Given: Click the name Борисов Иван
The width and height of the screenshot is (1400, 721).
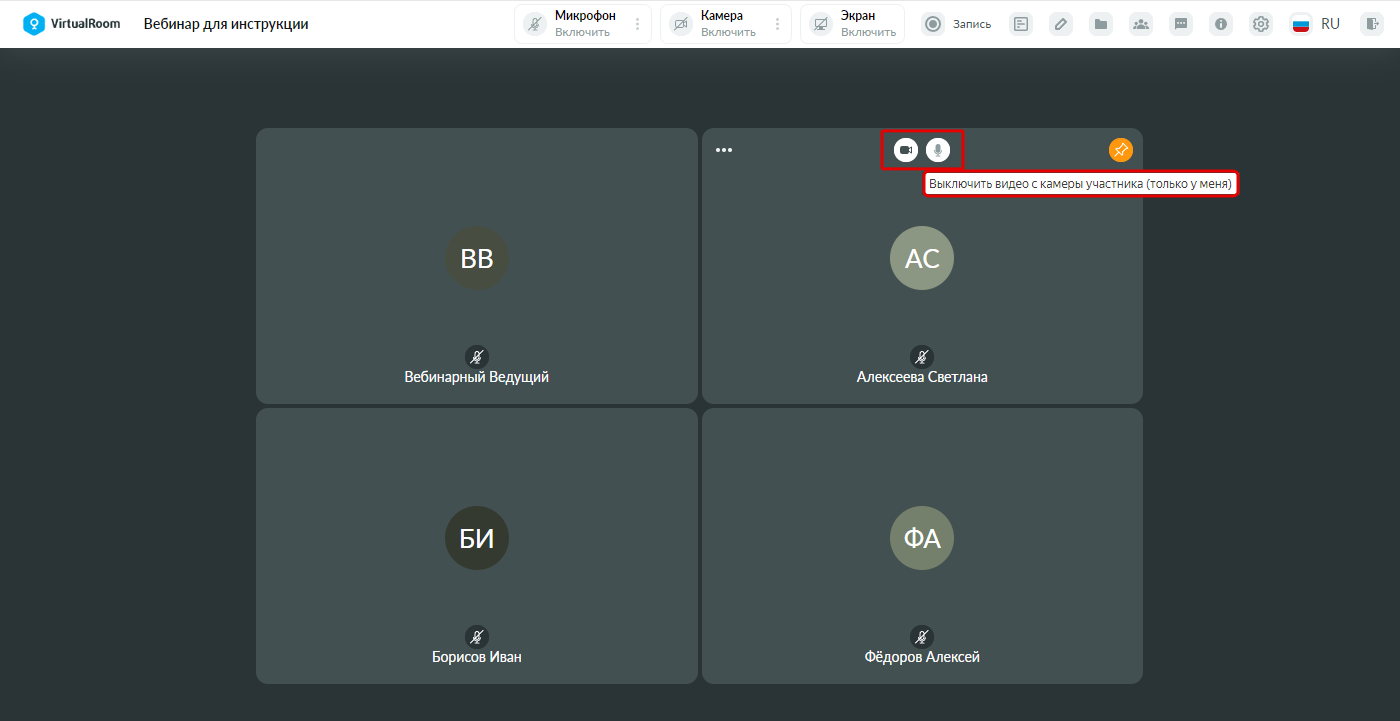Looking at the screenshot, I should click(x=477, y=657).
